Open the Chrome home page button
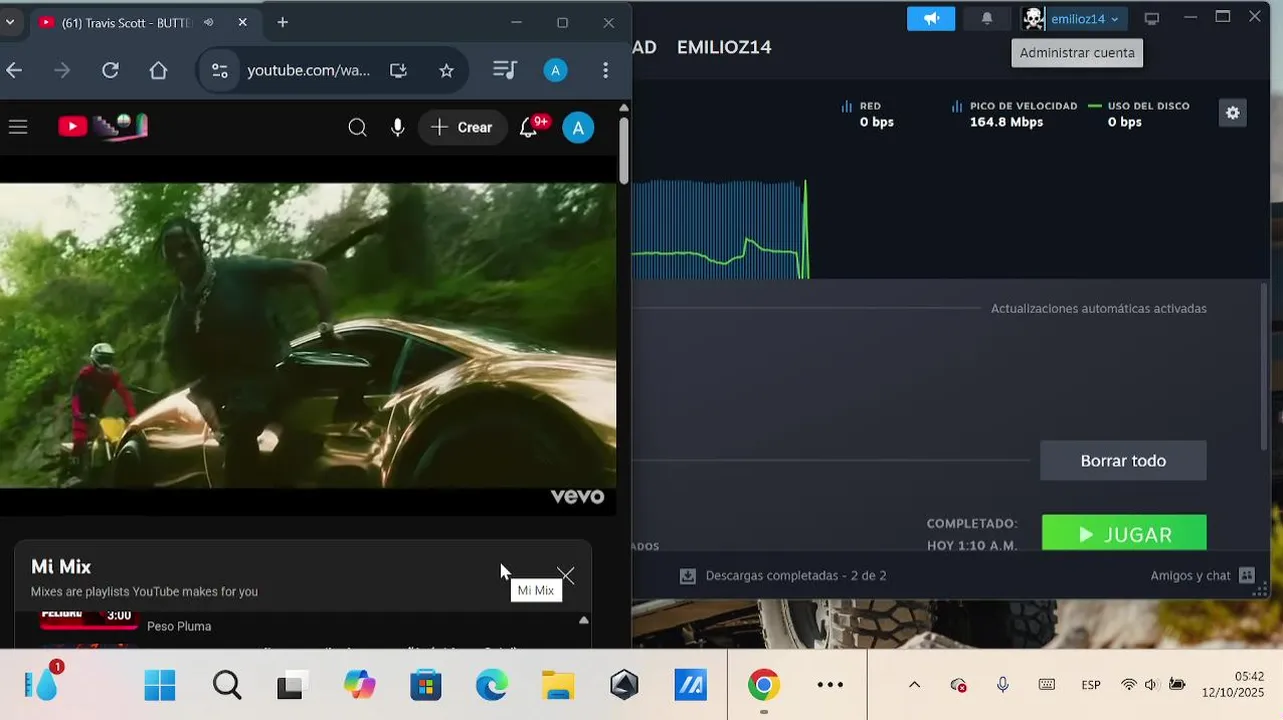The width and height of the screenshot is (1283, 720). tap(158, 70)
